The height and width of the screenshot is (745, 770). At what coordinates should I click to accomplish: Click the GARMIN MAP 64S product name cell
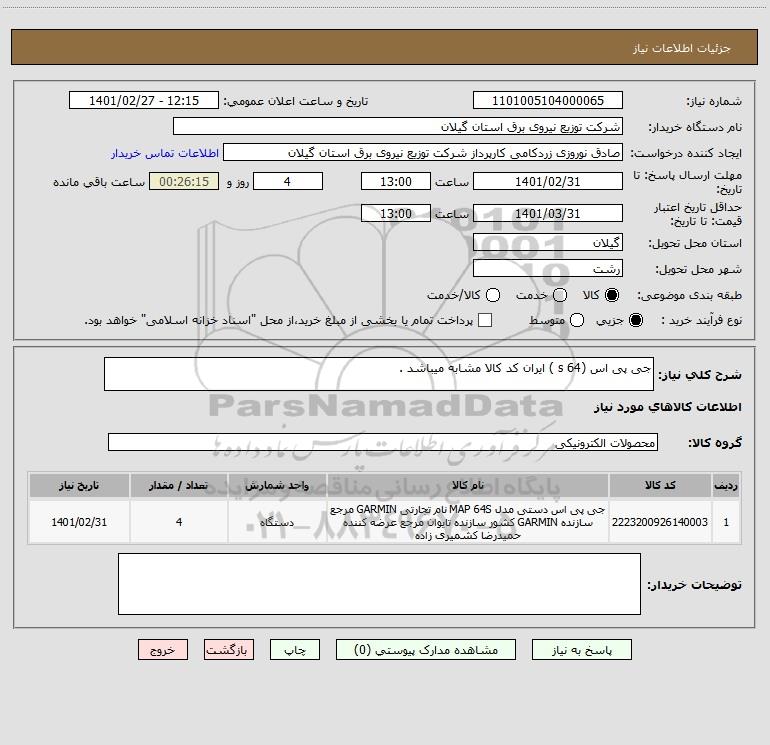pos(468,522)
